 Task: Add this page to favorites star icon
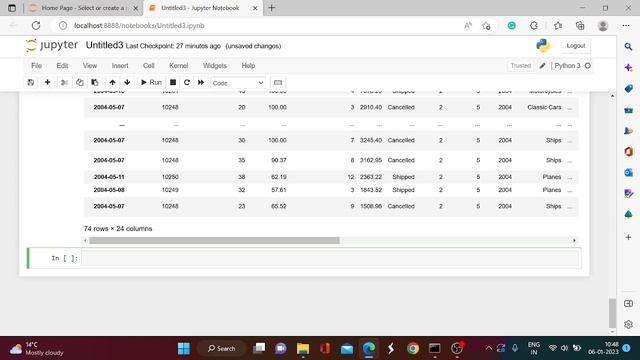[486, 26]
